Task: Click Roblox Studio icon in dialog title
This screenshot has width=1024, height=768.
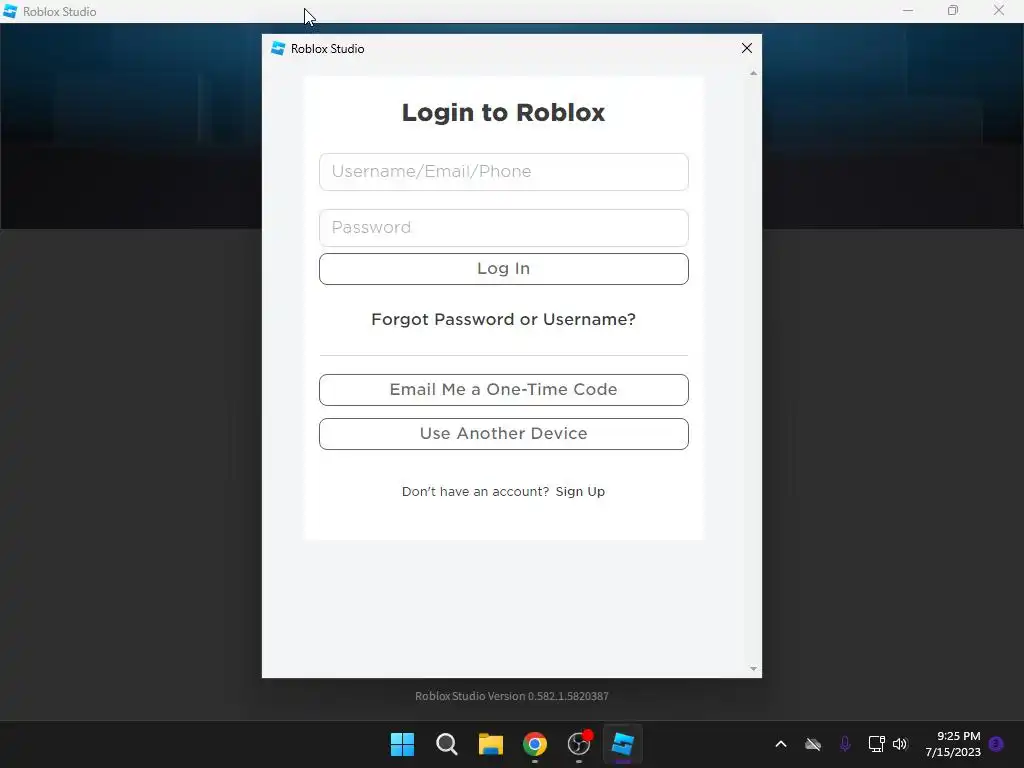Action: tap(278, 48)
